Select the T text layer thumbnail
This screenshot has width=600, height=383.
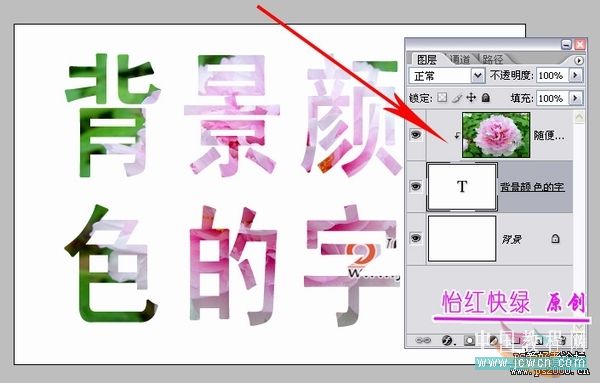click(x=462, y=186)
